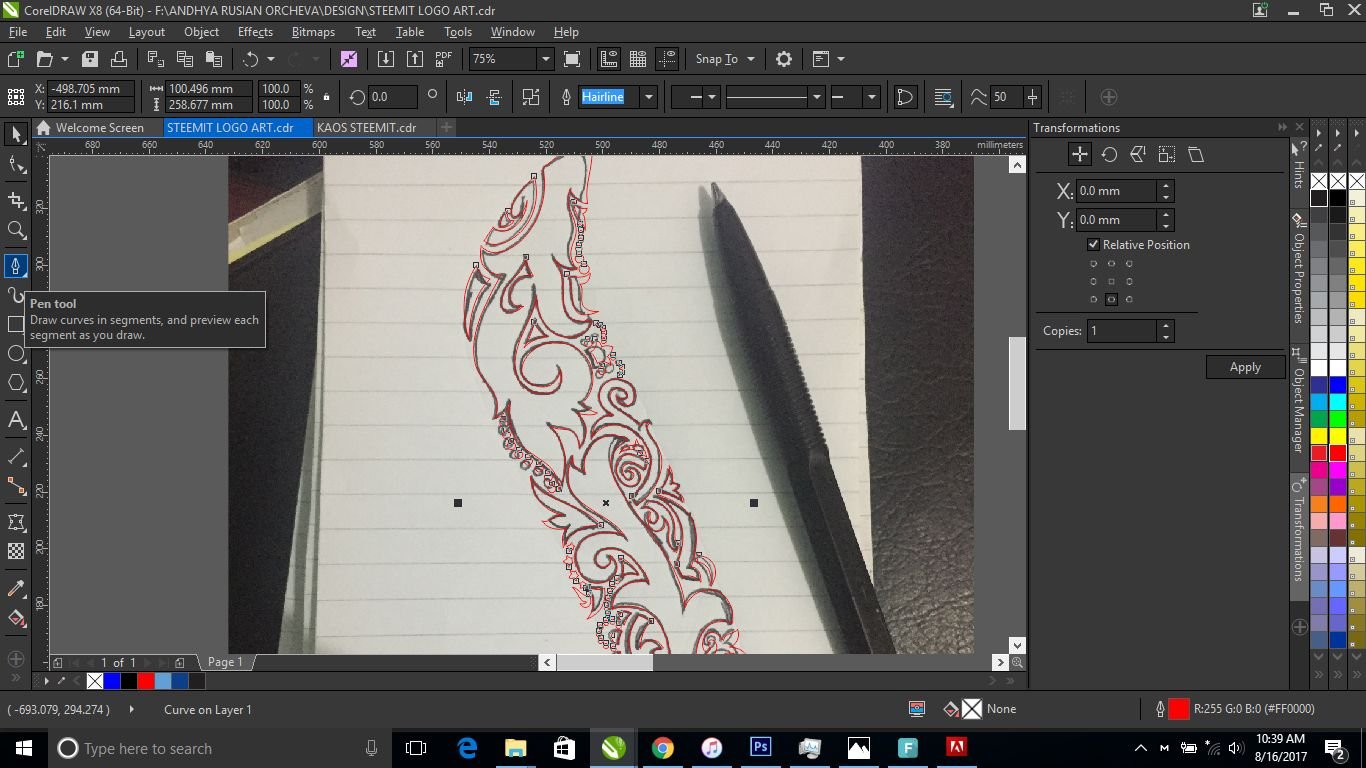The image size is (1366, 768).
Task: Choose the Crop tool
Action: tap(16, 200)
